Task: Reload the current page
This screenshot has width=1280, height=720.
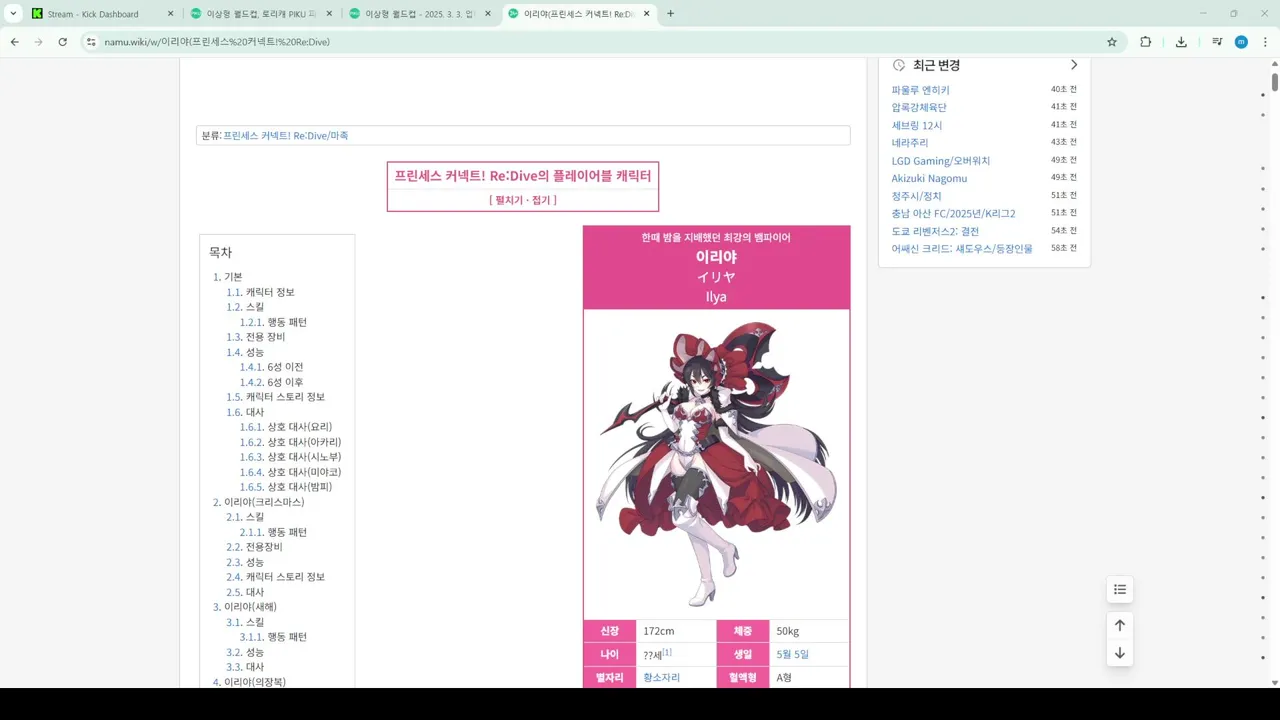Action: pyautogui.click(x=63, y=42)
